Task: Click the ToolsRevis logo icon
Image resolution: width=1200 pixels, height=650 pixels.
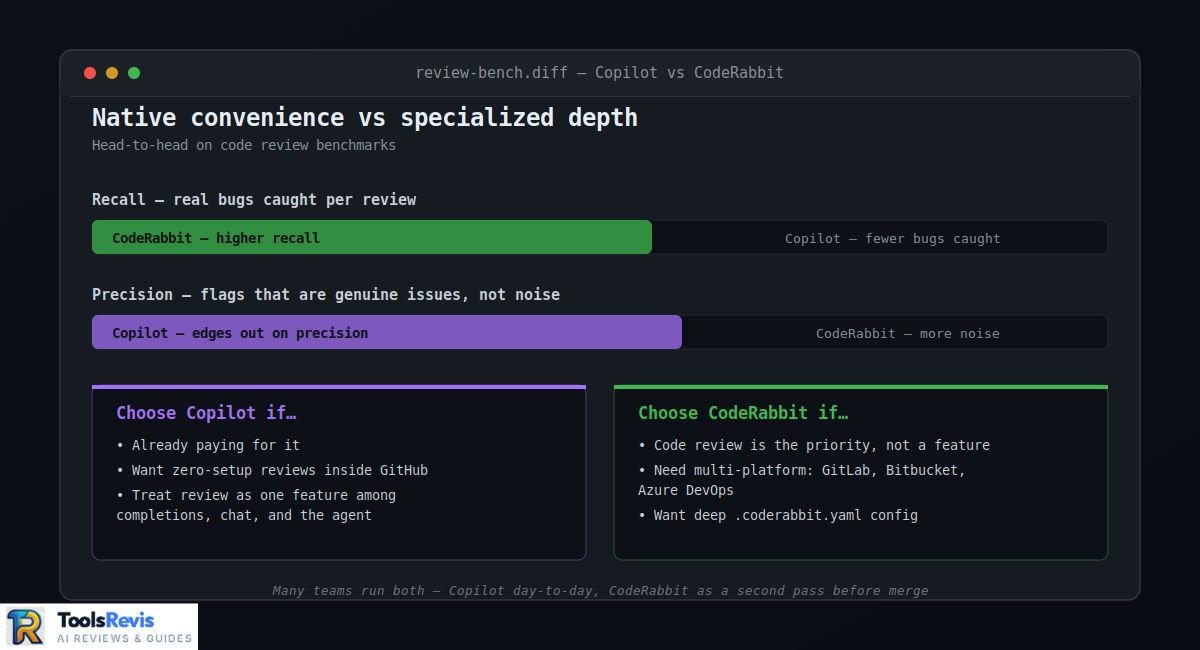Action: (25, 627)
